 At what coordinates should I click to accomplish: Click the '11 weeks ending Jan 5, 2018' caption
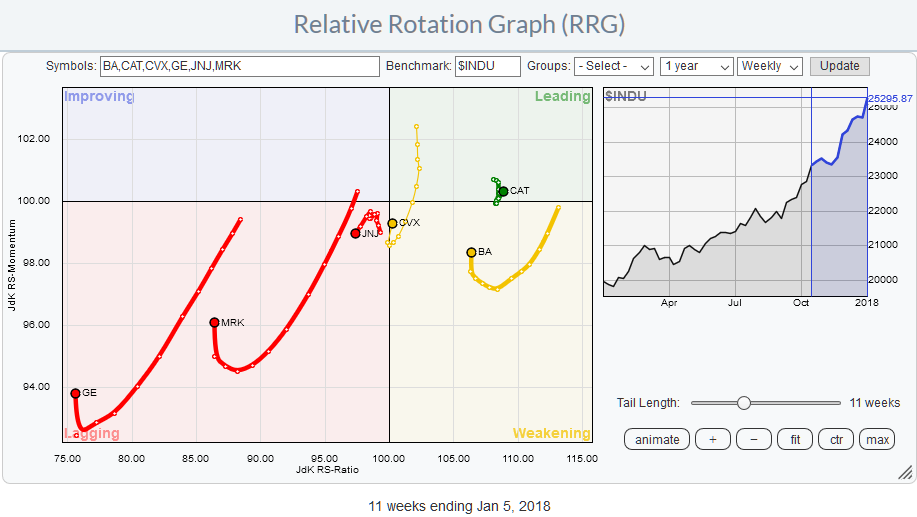click(459, 506)
